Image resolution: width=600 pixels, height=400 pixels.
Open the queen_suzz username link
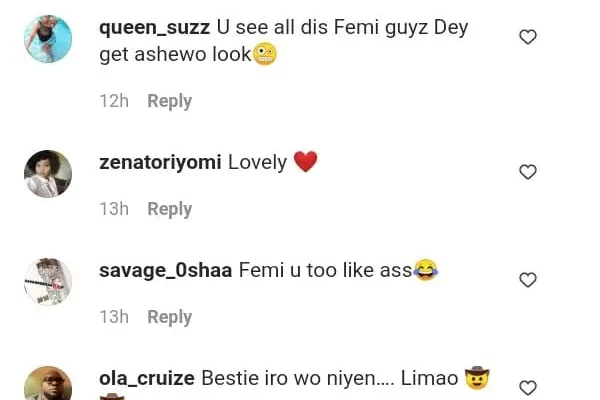click(x=154, y=28)
